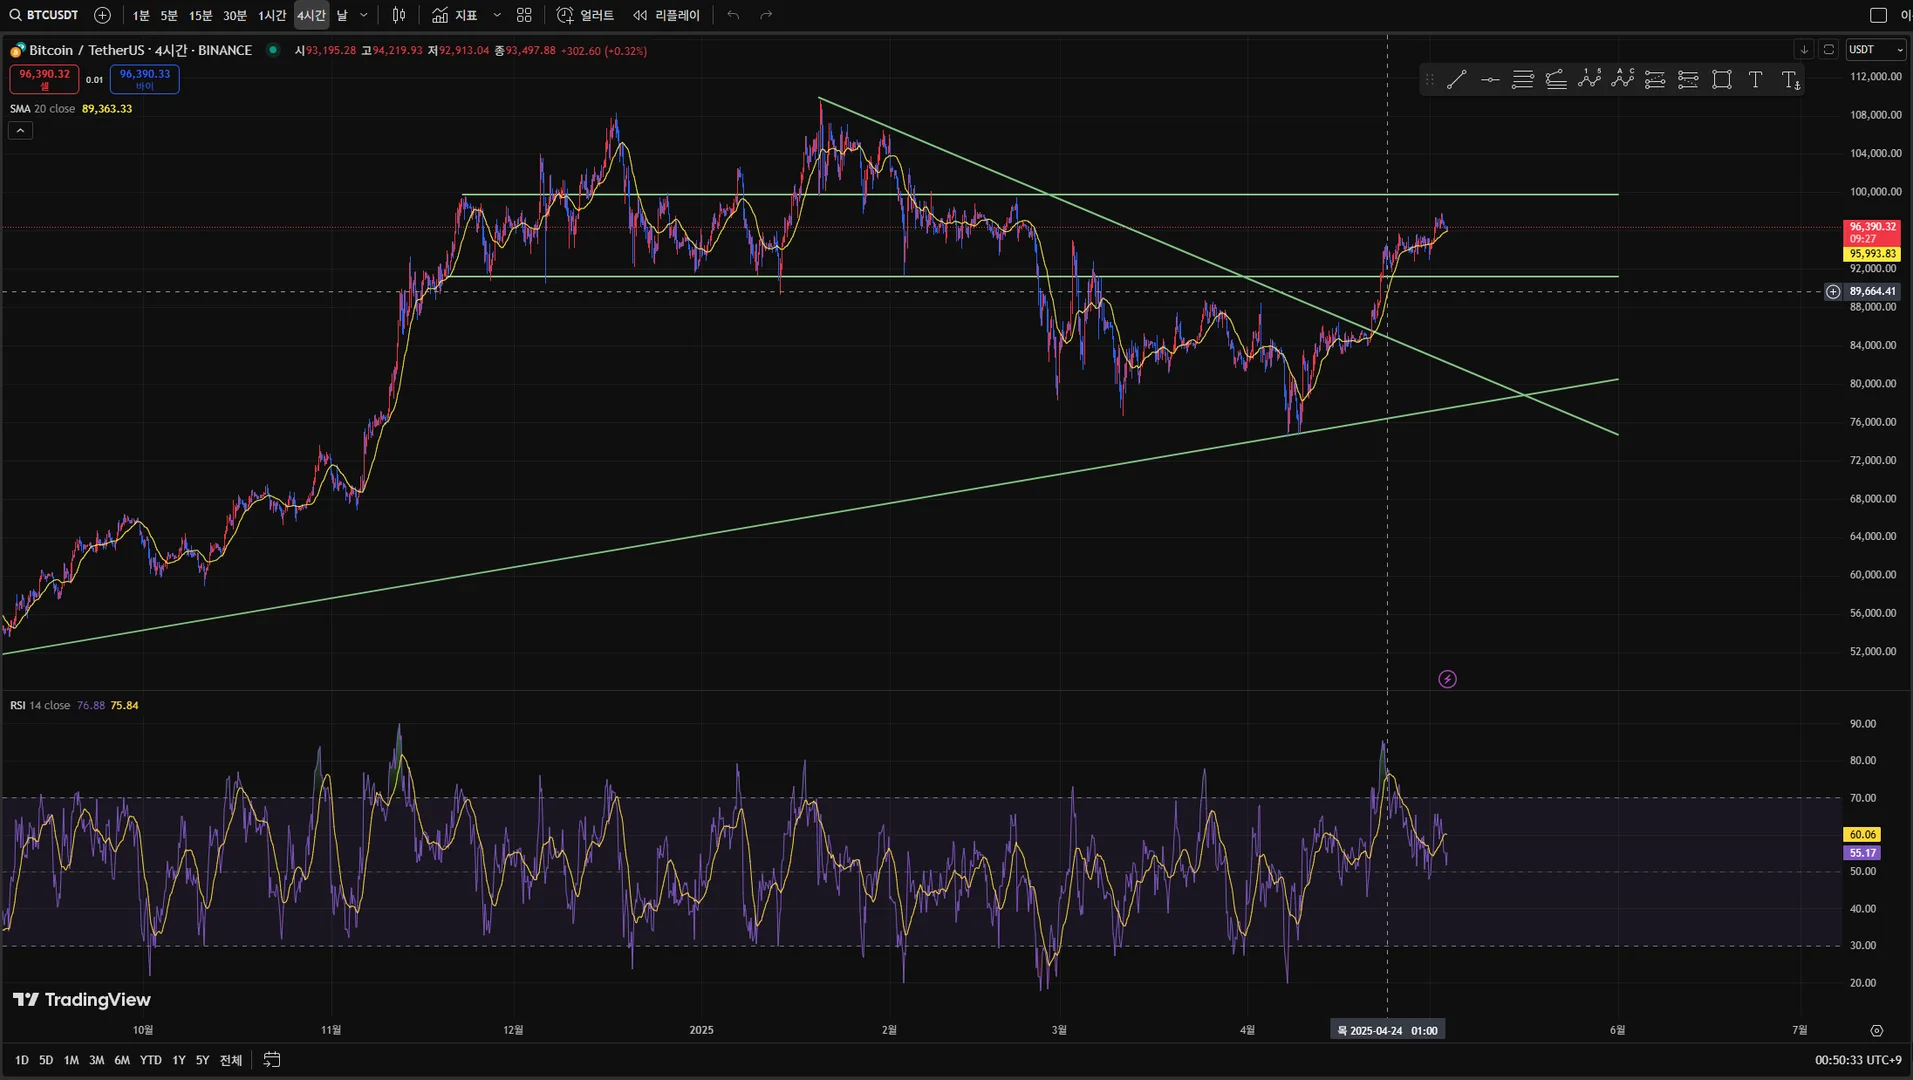Select the anchored text tool
1913x1080 pixels.
coord(1790,80)
